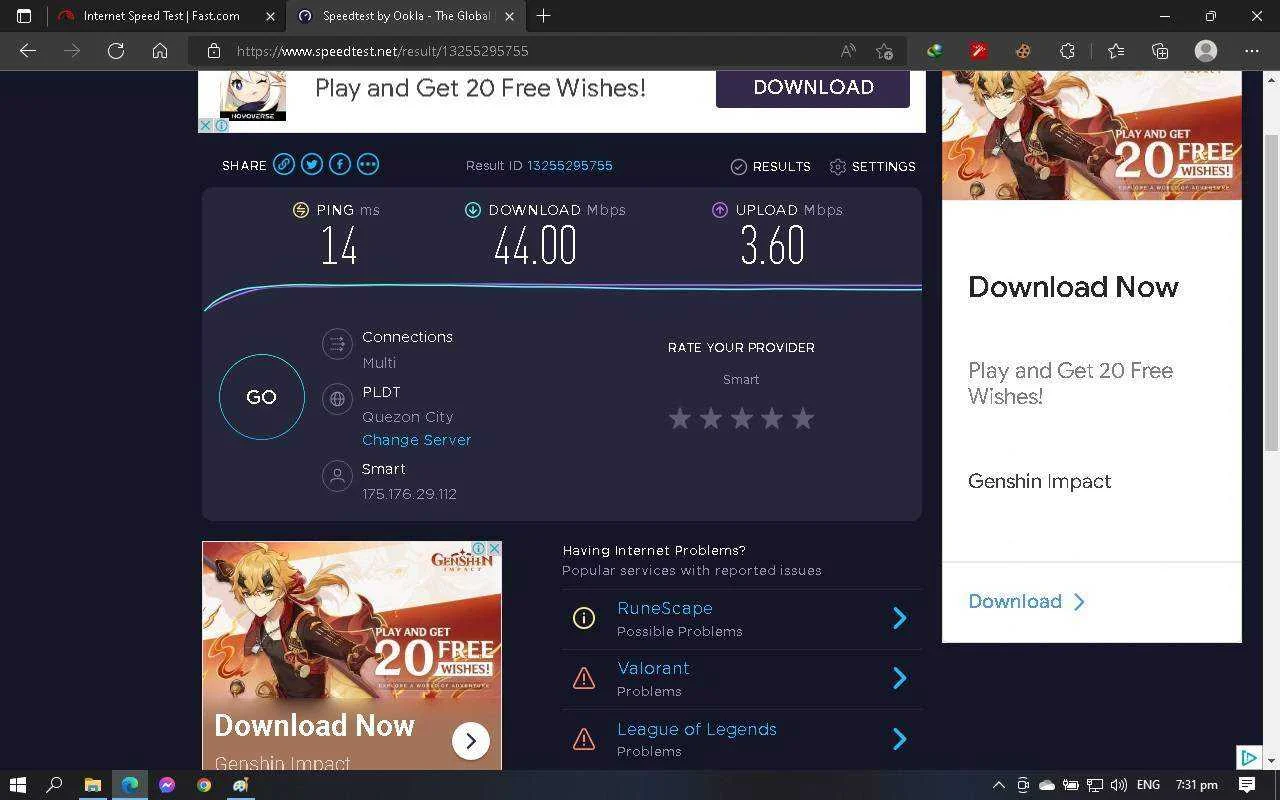Add this page to favorites
Image resolution: width=1280 pixels, height=800 pixels.
point(884,51)
